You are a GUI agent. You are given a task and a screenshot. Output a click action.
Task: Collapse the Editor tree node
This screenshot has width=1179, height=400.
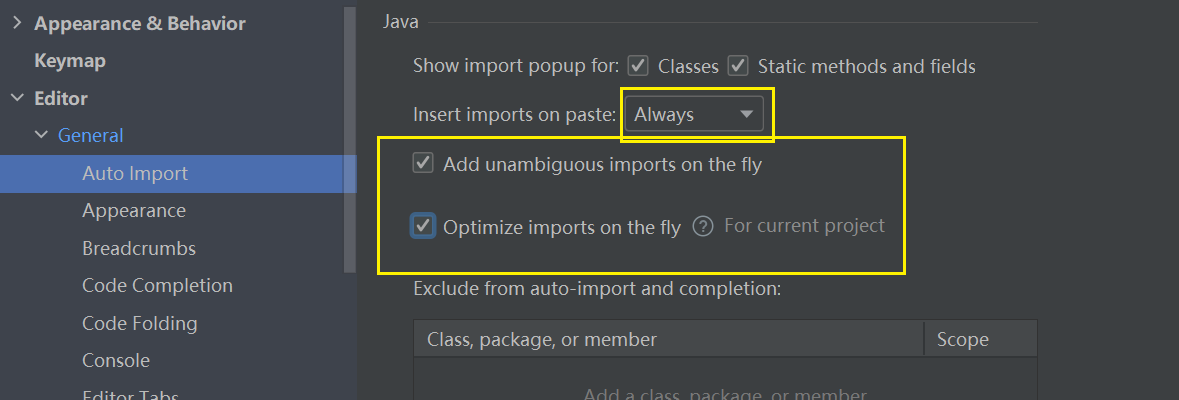[x=17, y=98]
